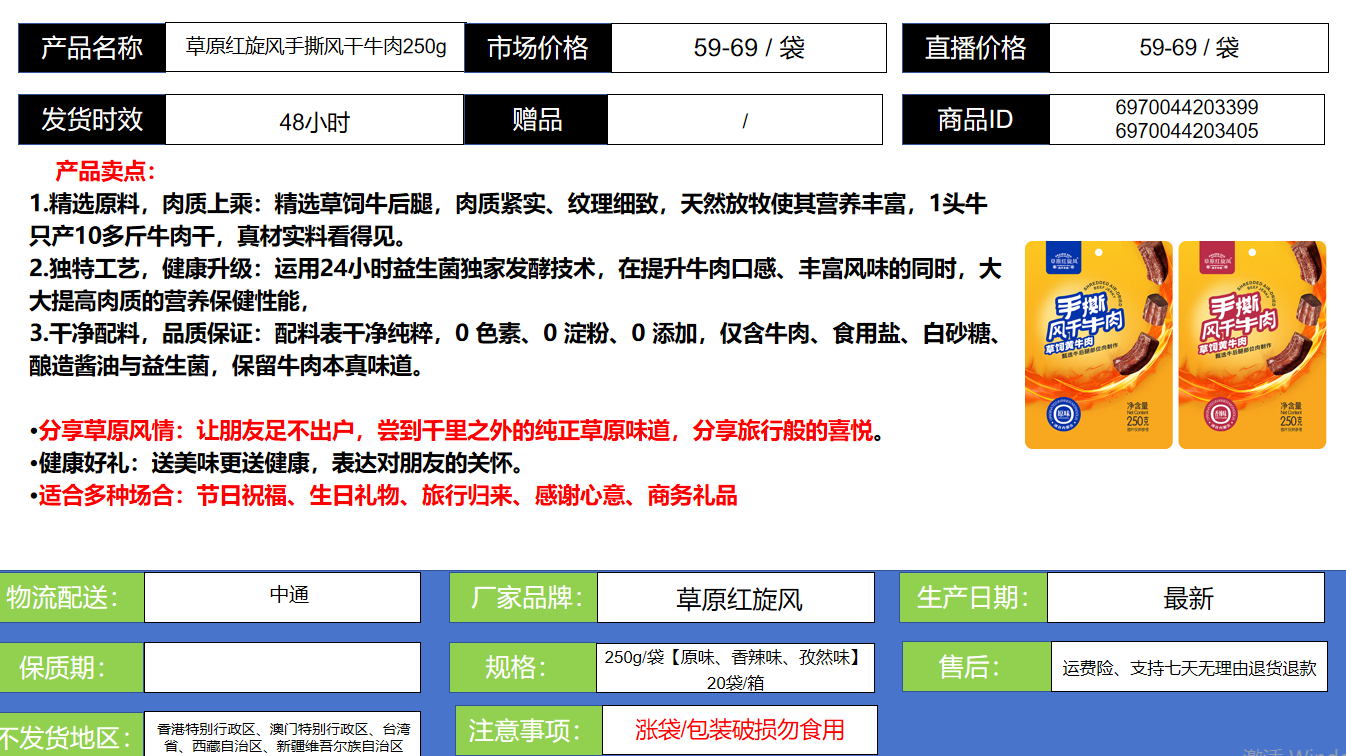Image resolution: width=1346 pixels, height=756 pixels.
Task: Select the 不发货地区 regions list cell
Action: tap(282, 737)
